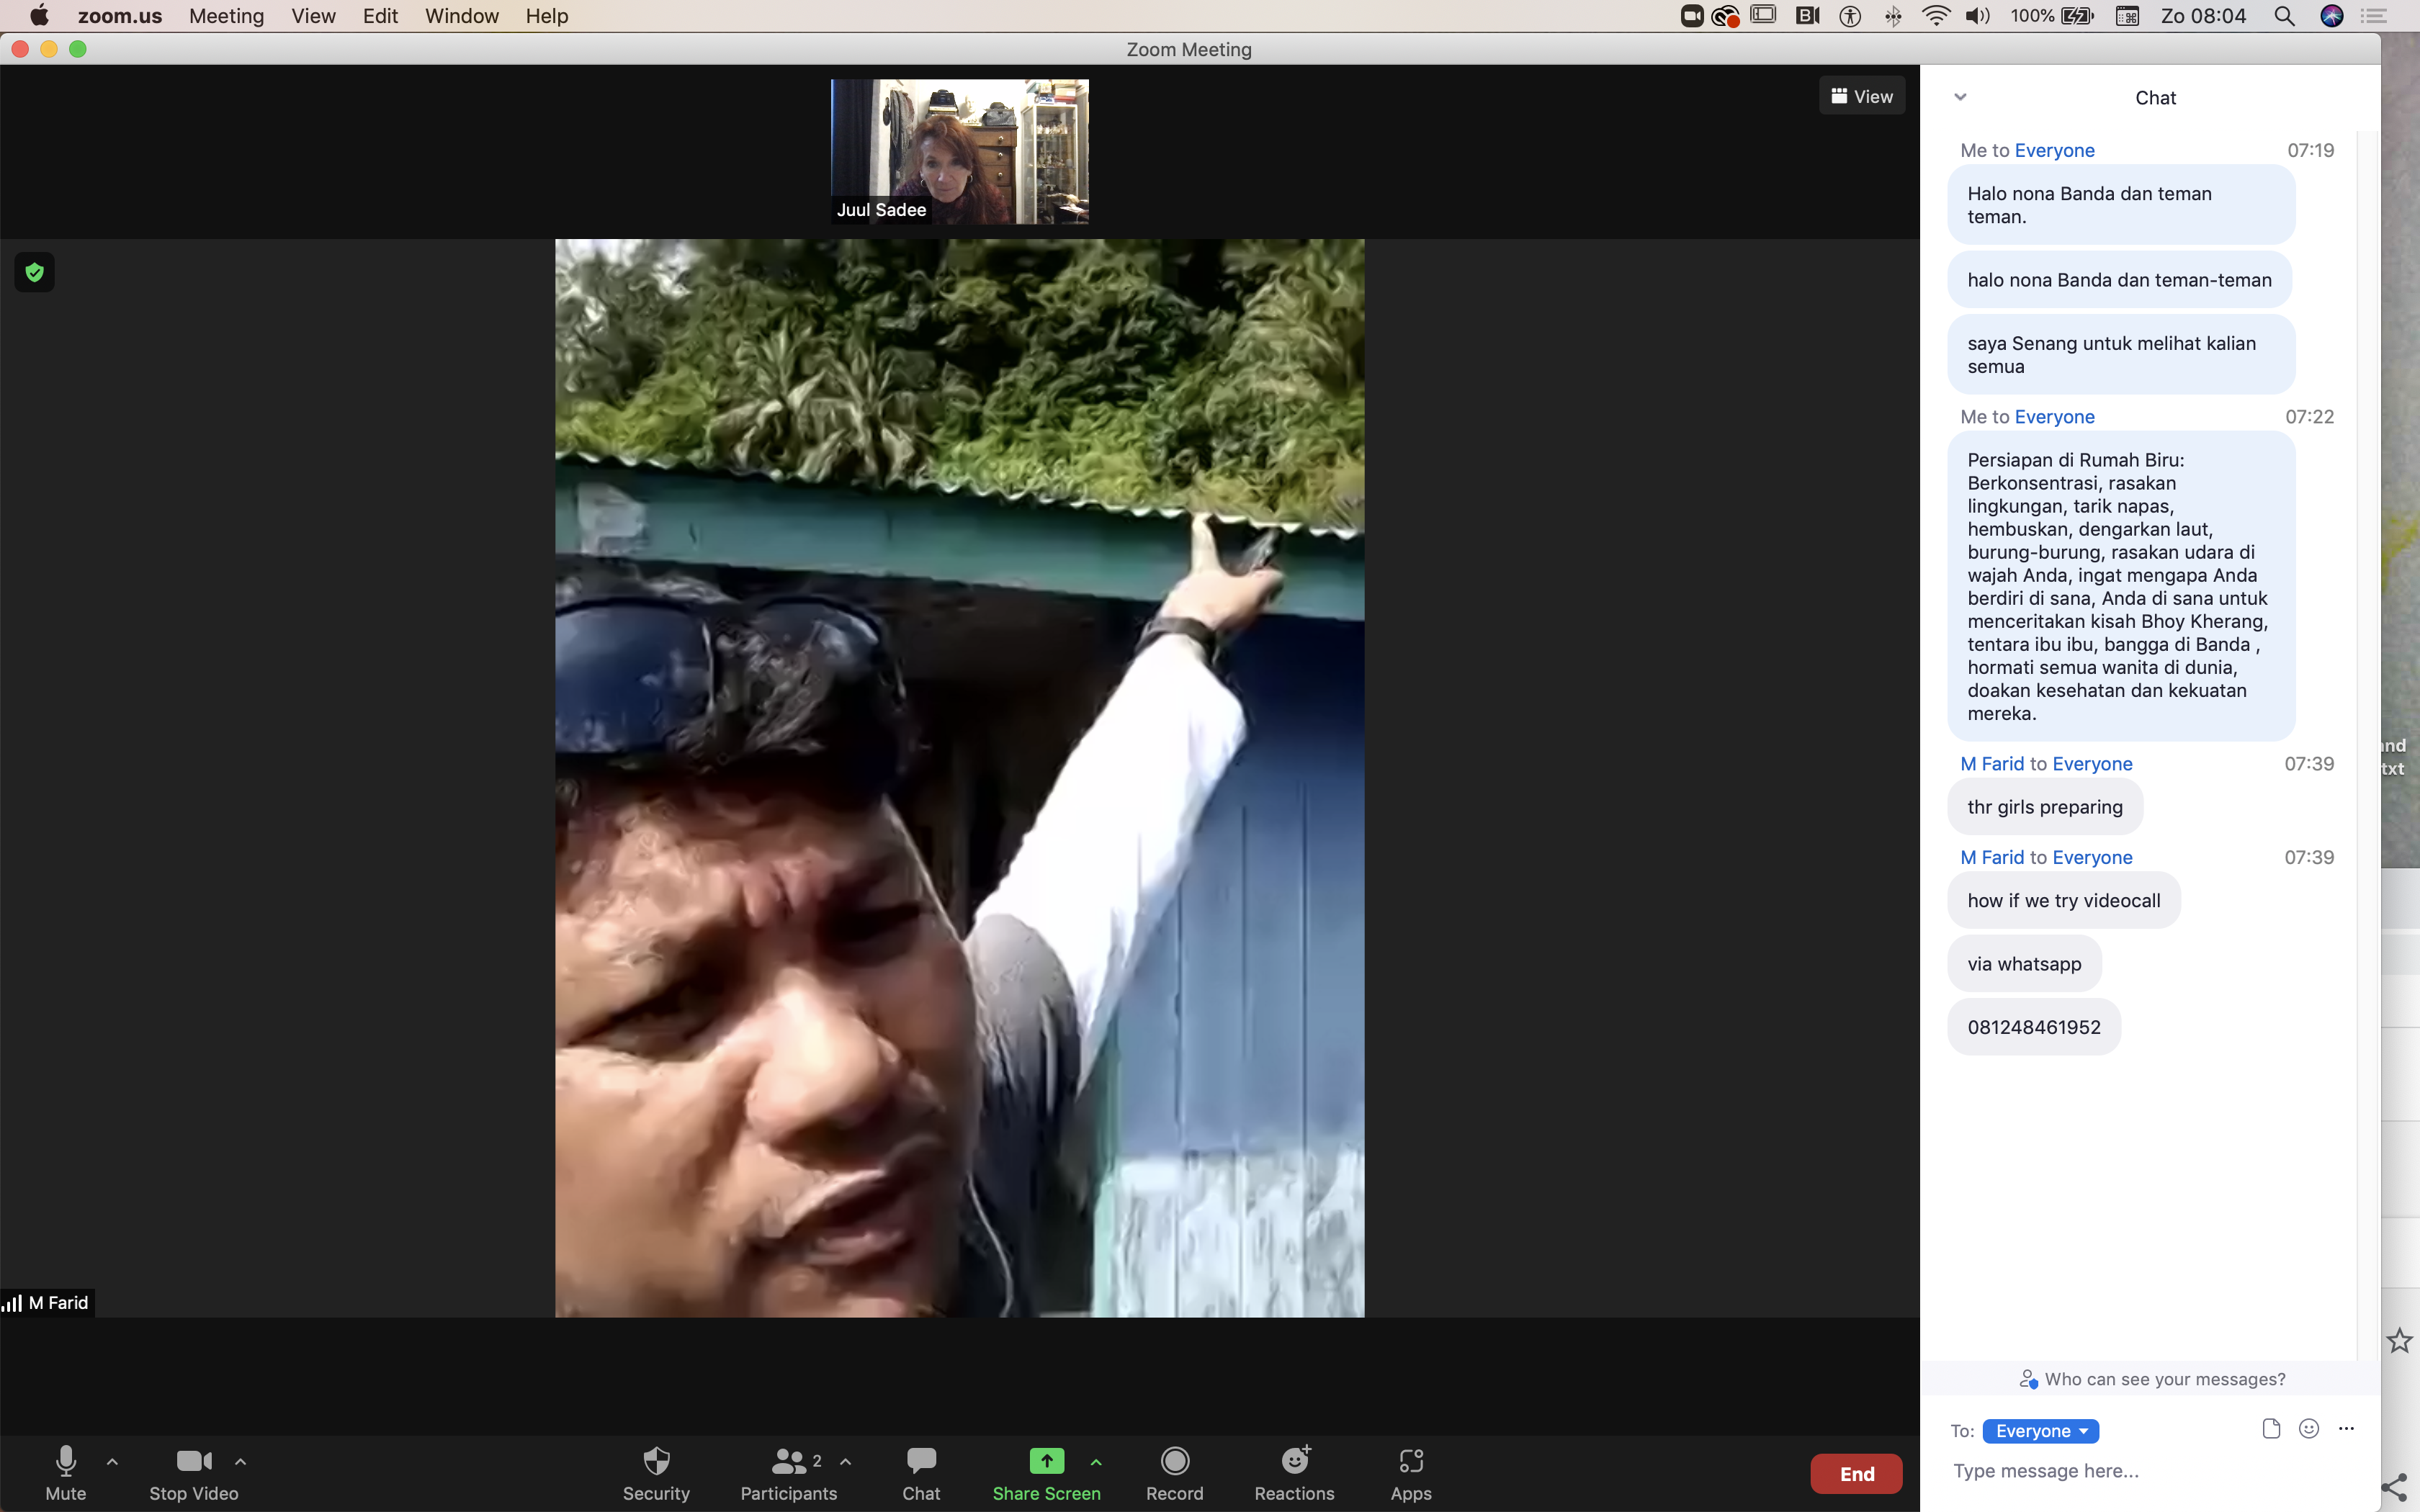Open the Everyone recipient dropdown

2040,1431
